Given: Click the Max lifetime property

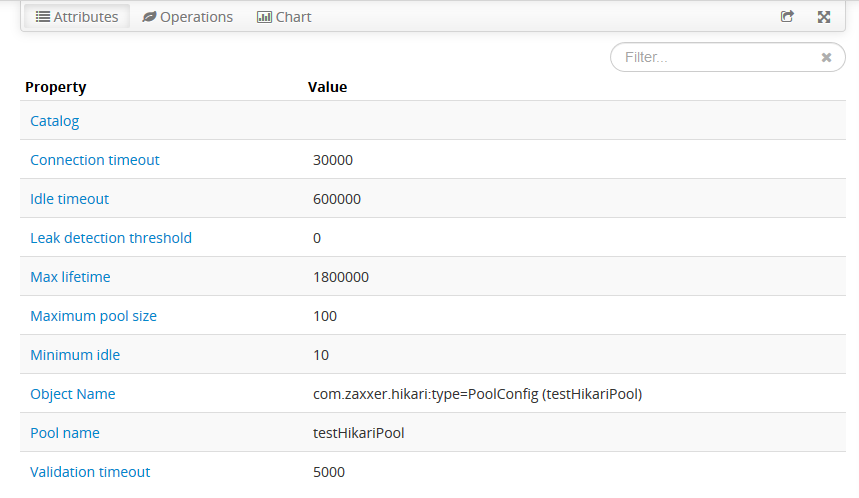Looking at the screenshot, I should 70,277.
